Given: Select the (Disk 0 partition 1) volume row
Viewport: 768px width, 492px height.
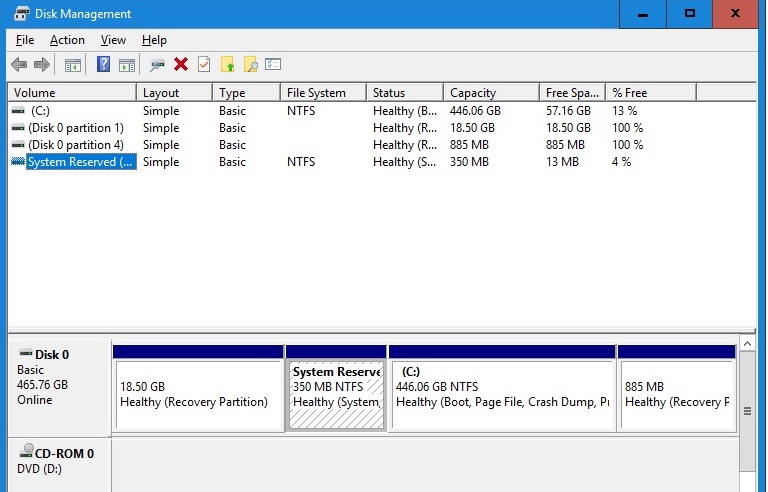Looking at the screenshot, I should pyautogui.click(x=76, y=128).
